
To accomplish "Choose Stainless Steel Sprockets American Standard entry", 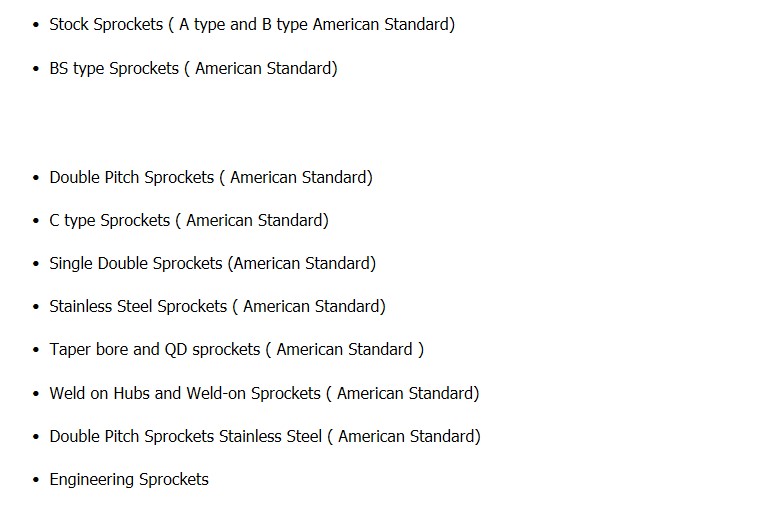I will [217, 307].
